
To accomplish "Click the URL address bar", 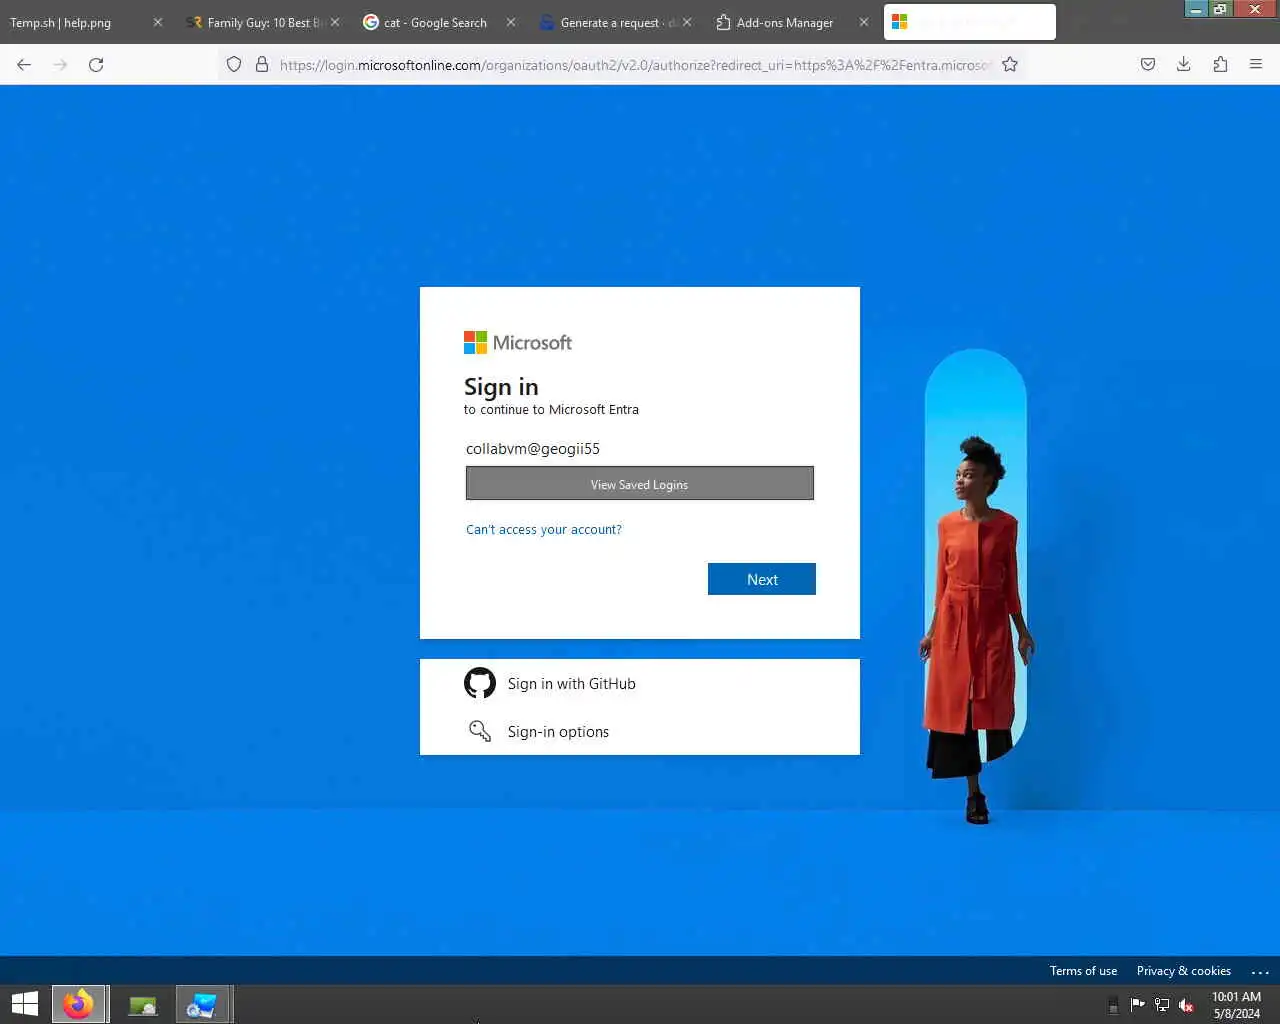I will click(x=635, y=65).
